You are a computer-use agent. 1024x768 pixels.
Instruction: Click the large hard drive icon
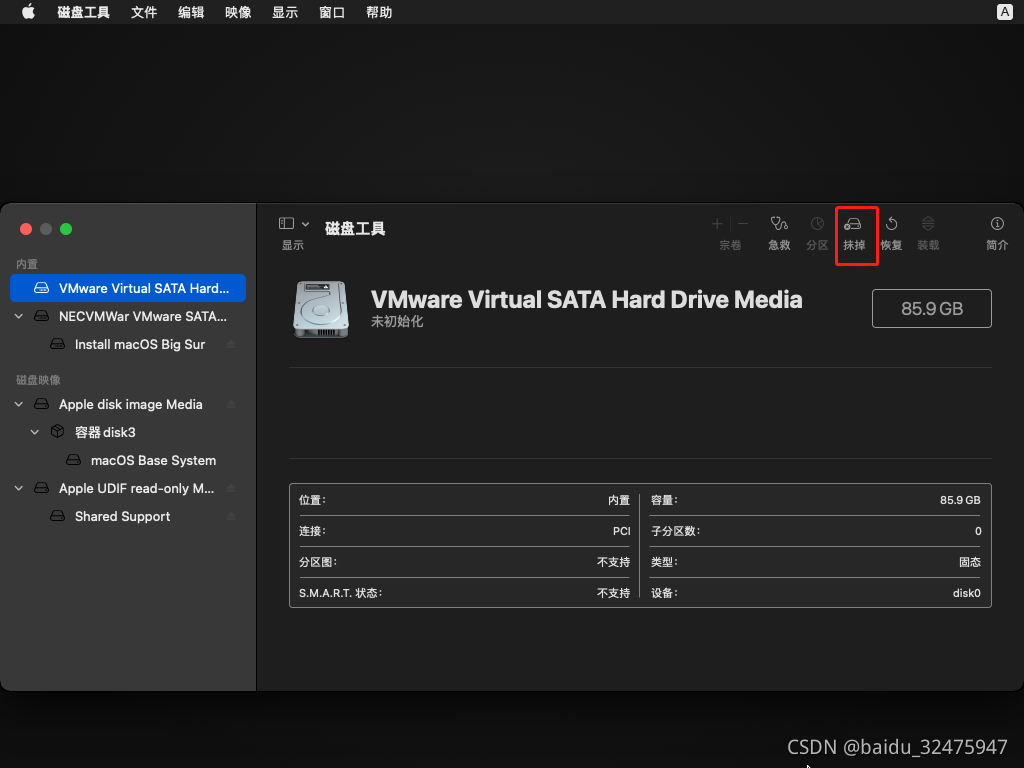(x=322, y=308)
